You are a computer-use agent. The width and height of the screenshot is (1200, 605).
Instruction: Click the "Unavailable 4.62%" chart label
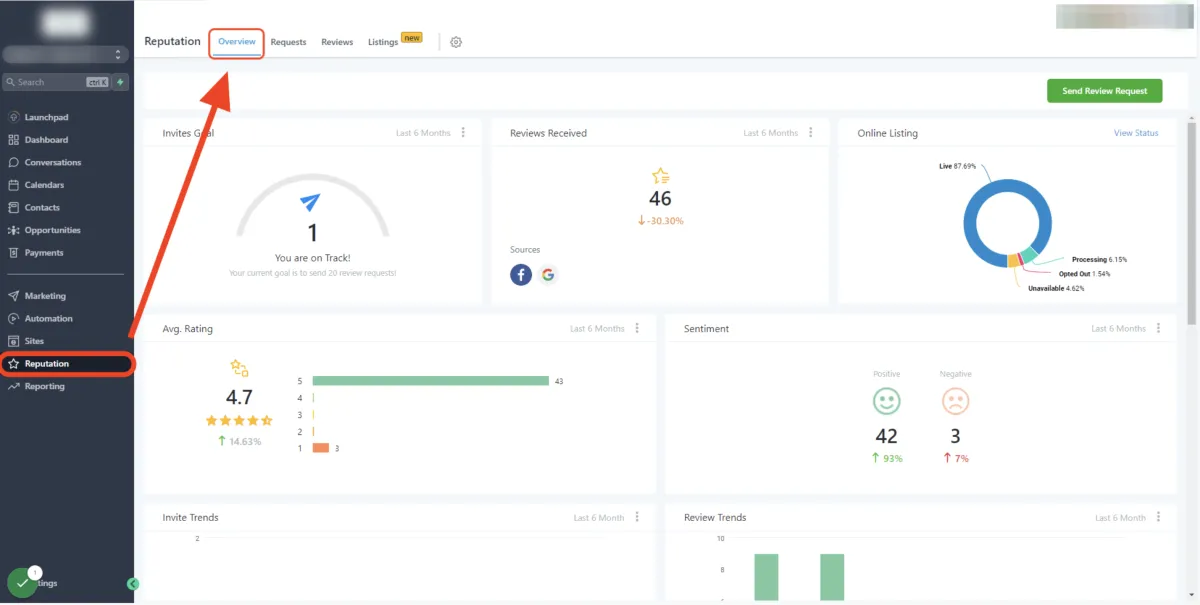pyautogui.click(x=1056, y=288)
